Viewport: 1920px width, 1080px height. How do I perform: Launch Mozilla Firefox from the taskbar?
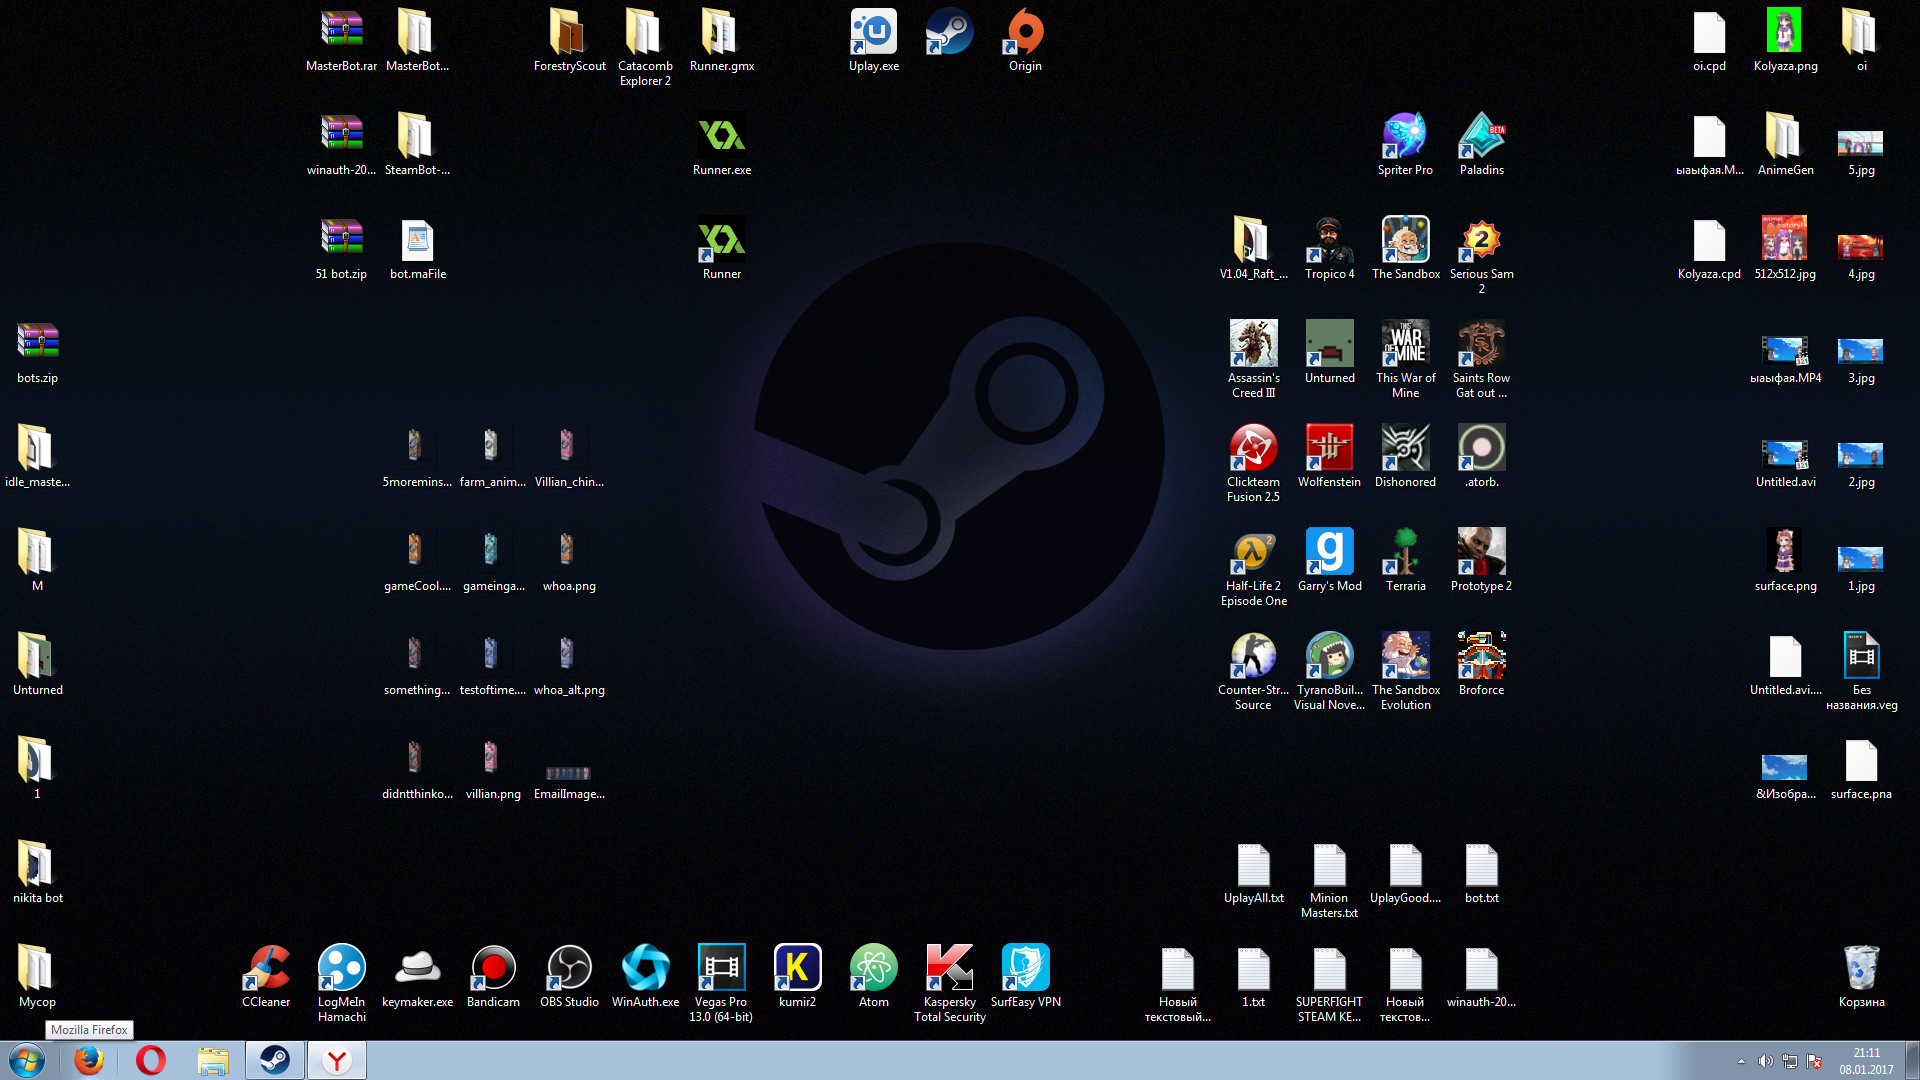89,1060
